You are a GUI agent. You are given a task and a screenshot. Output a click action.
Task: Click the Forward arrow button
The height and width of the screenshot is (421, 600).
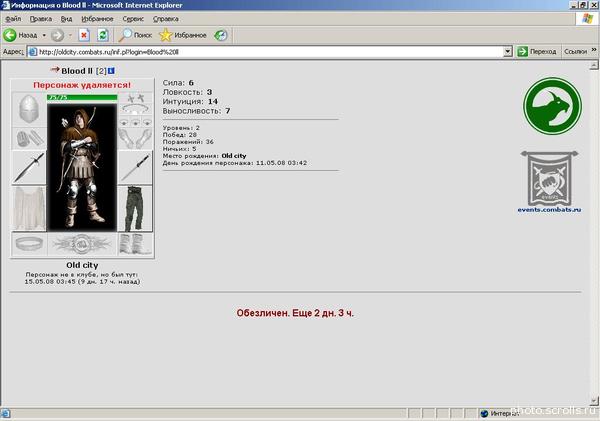(x=57, y=35)
